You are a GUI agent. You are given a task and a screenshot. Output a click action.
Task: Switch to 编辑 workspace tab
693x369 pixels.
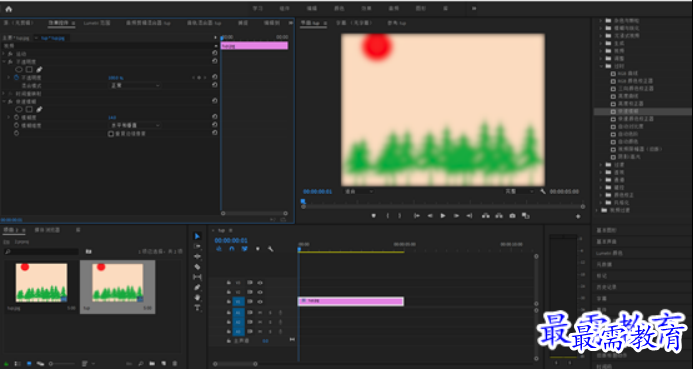point(312,8)
